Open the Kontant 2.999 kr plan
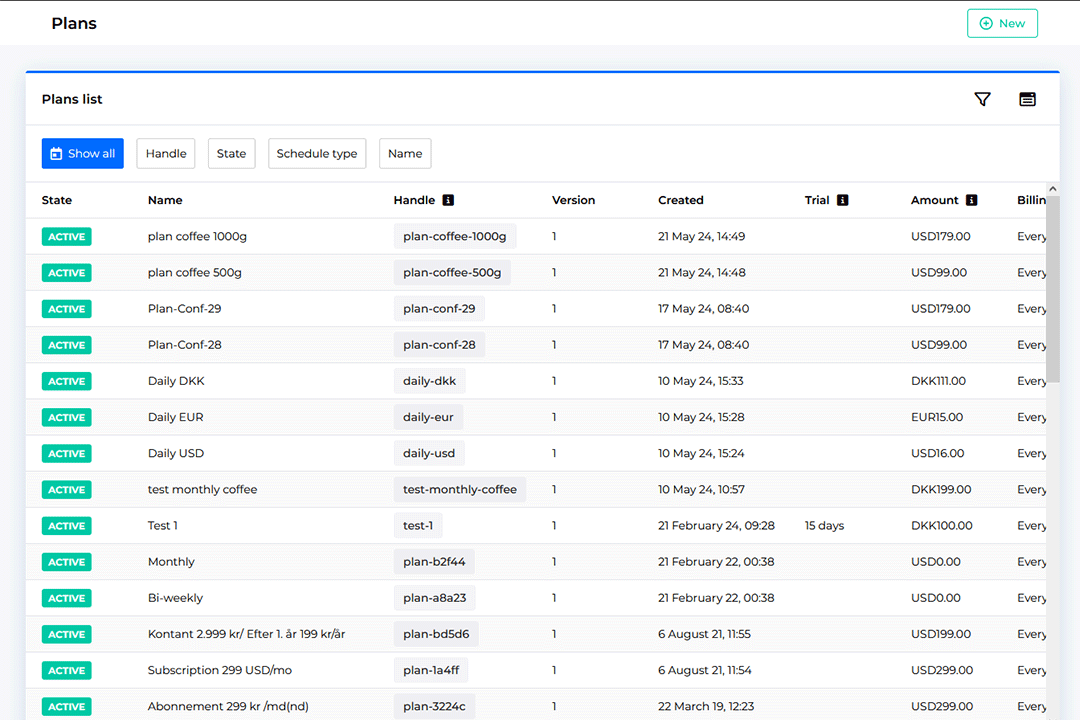The height and width of the screenshot is (720, 1080). 246,634
